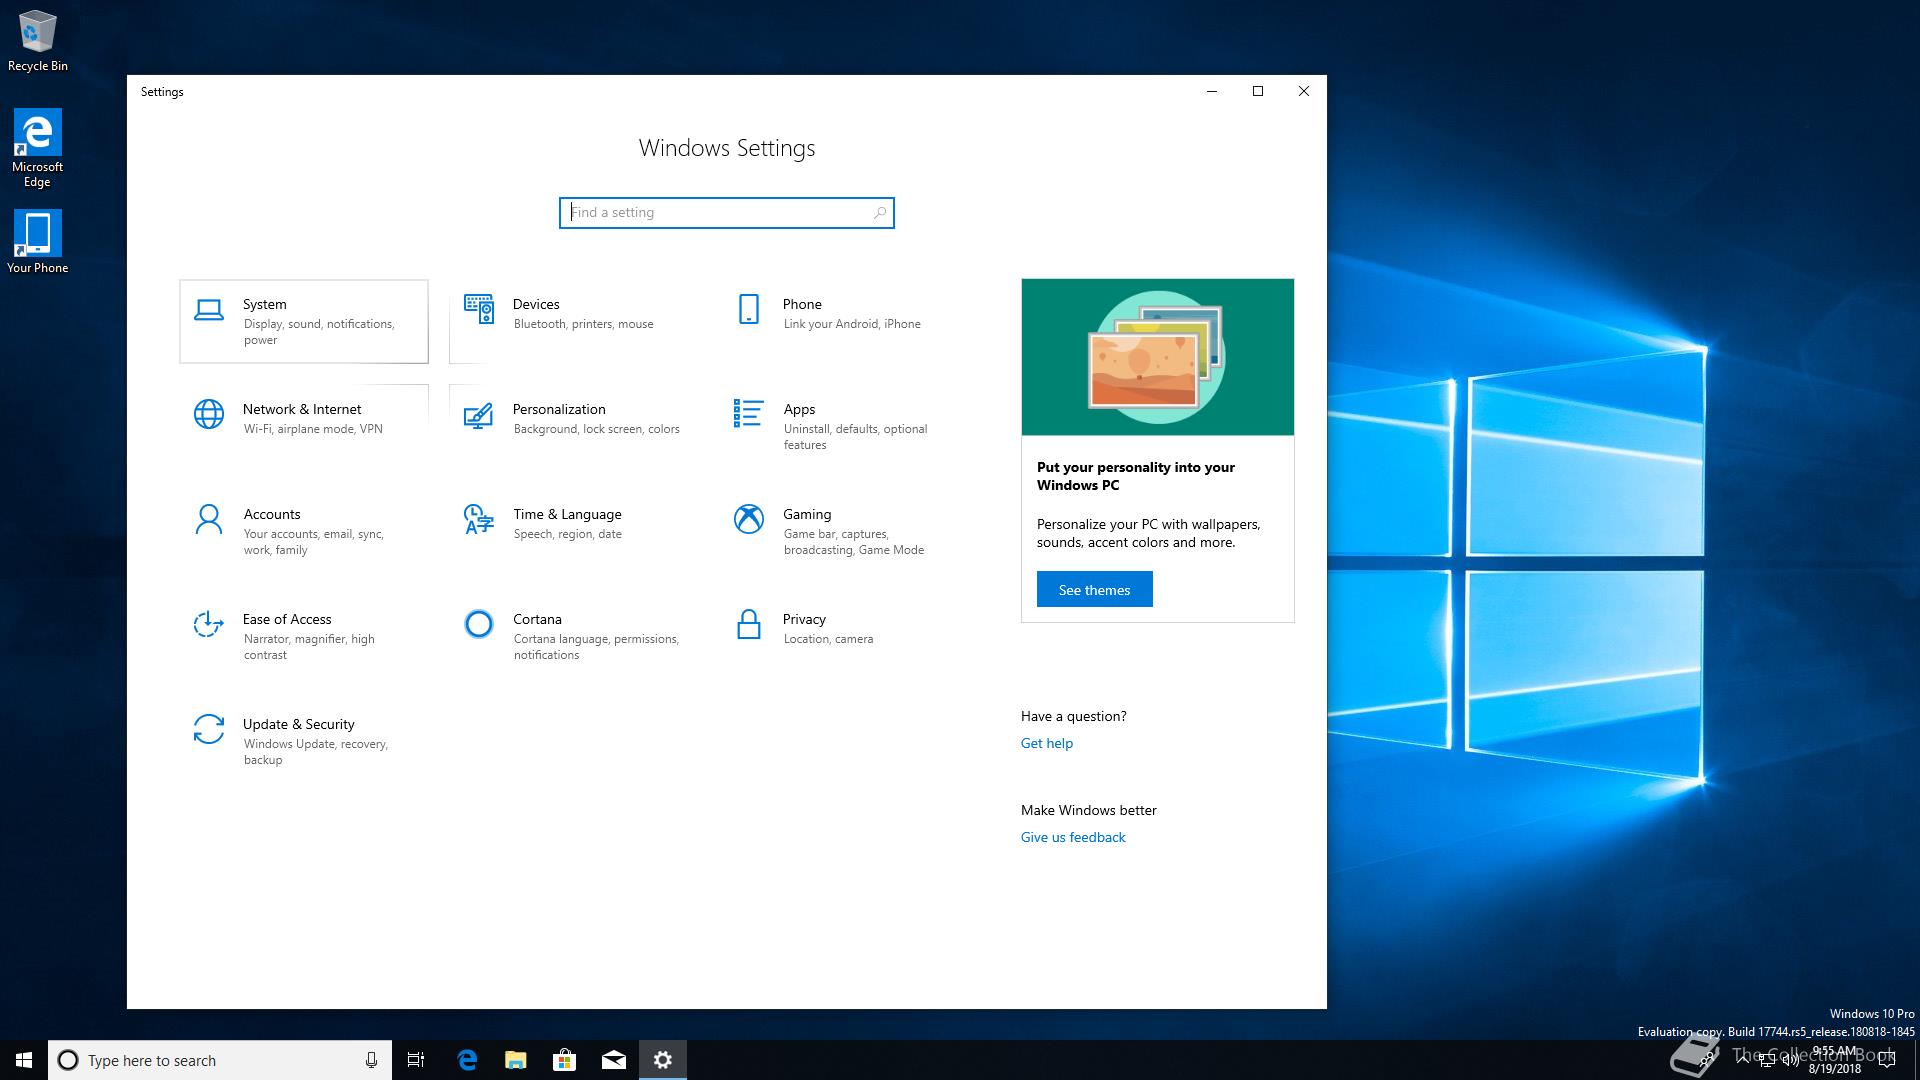Click the Cortana microphone in taskbar search
1920x1080 pixels.
[371, 1060]
